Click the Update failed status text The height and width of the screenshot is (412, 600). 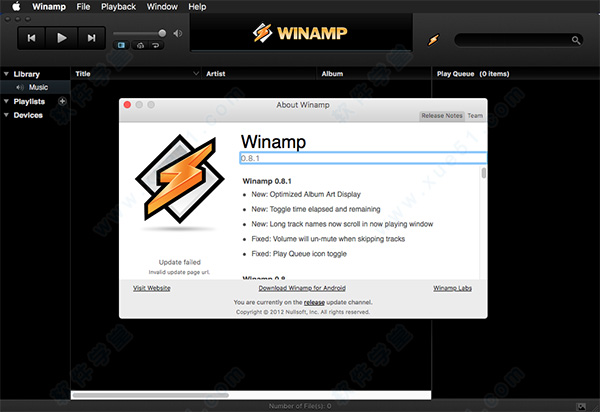tap(179, 262)
